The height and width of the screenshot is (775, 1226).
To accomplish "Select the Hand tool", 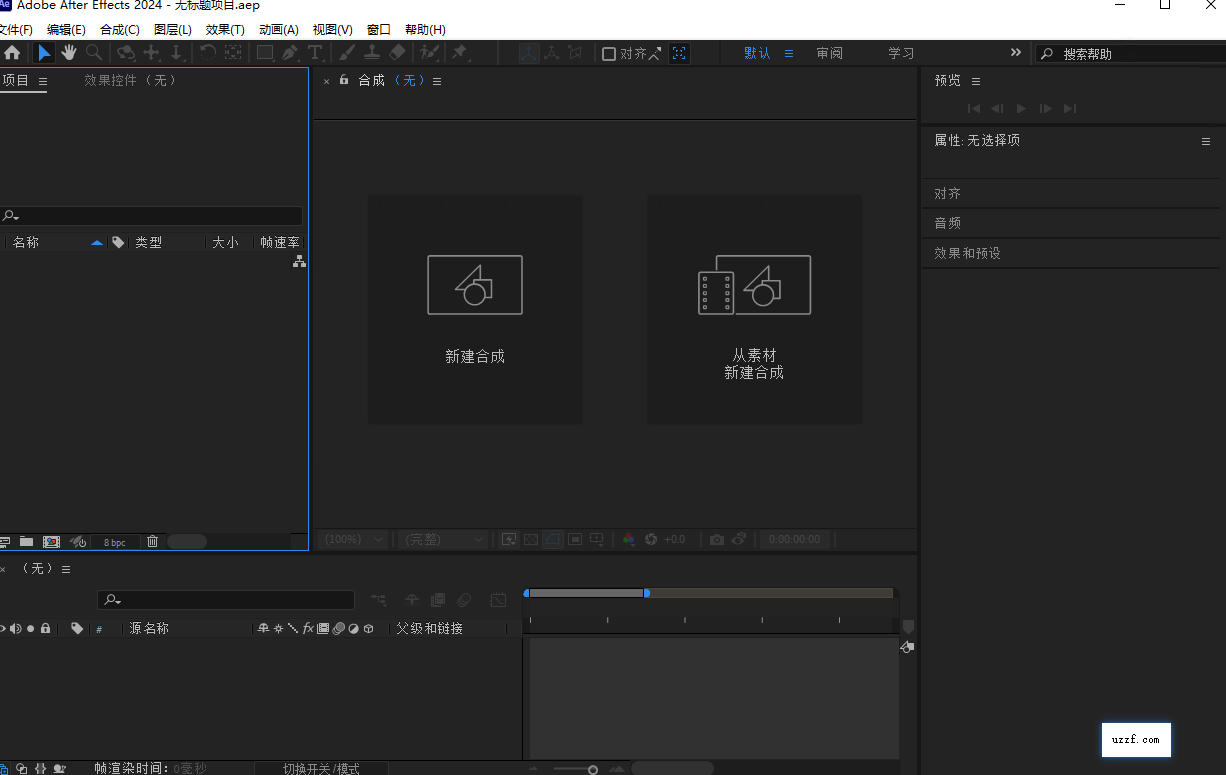I will 68,52.
